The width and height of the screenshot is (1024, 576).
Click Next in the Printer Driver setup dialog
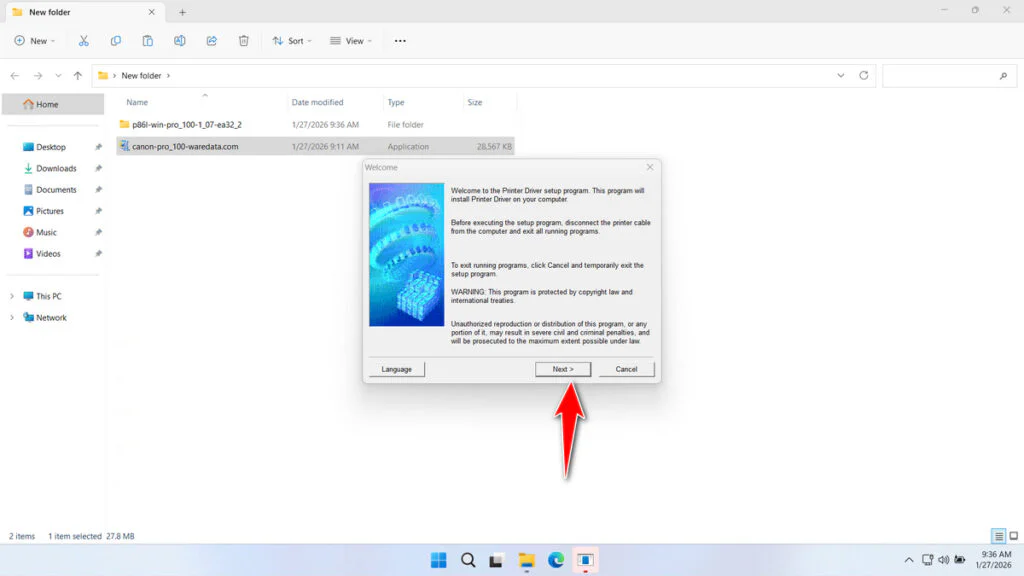point(562,368)
